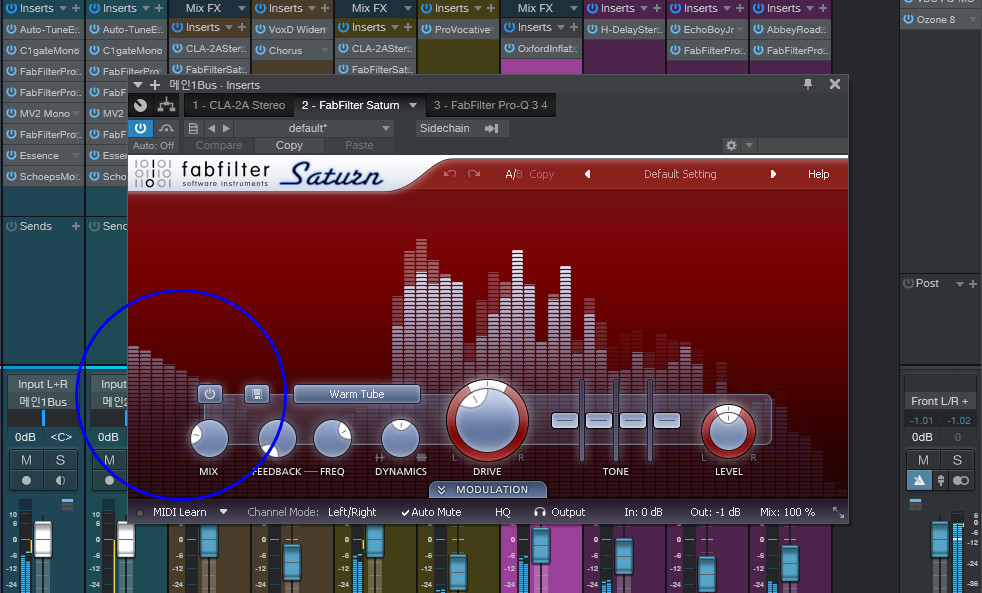Toggle HQ mode in Saturn footer
Image resolution: width=982 pixels, height=593 pixels.
click(x=503, y=512)
